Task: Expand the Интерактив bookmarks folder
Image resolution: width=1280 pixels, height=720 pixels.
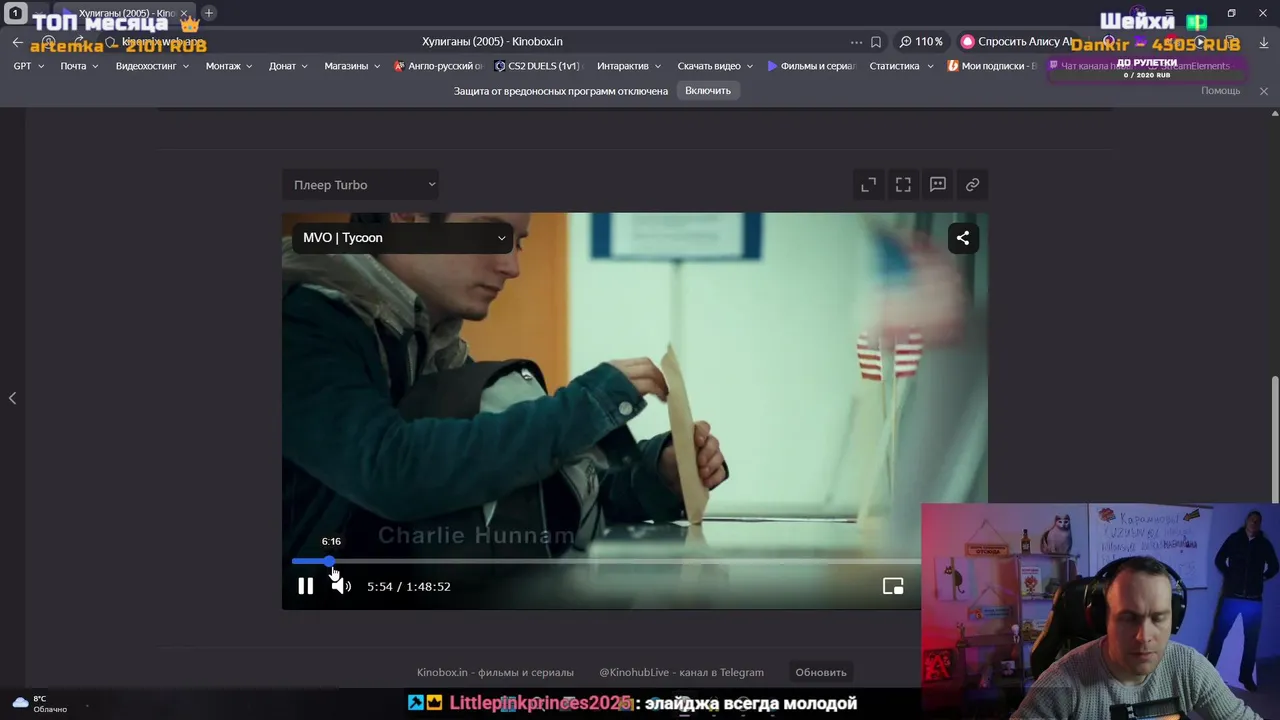Action: [629, 66]
